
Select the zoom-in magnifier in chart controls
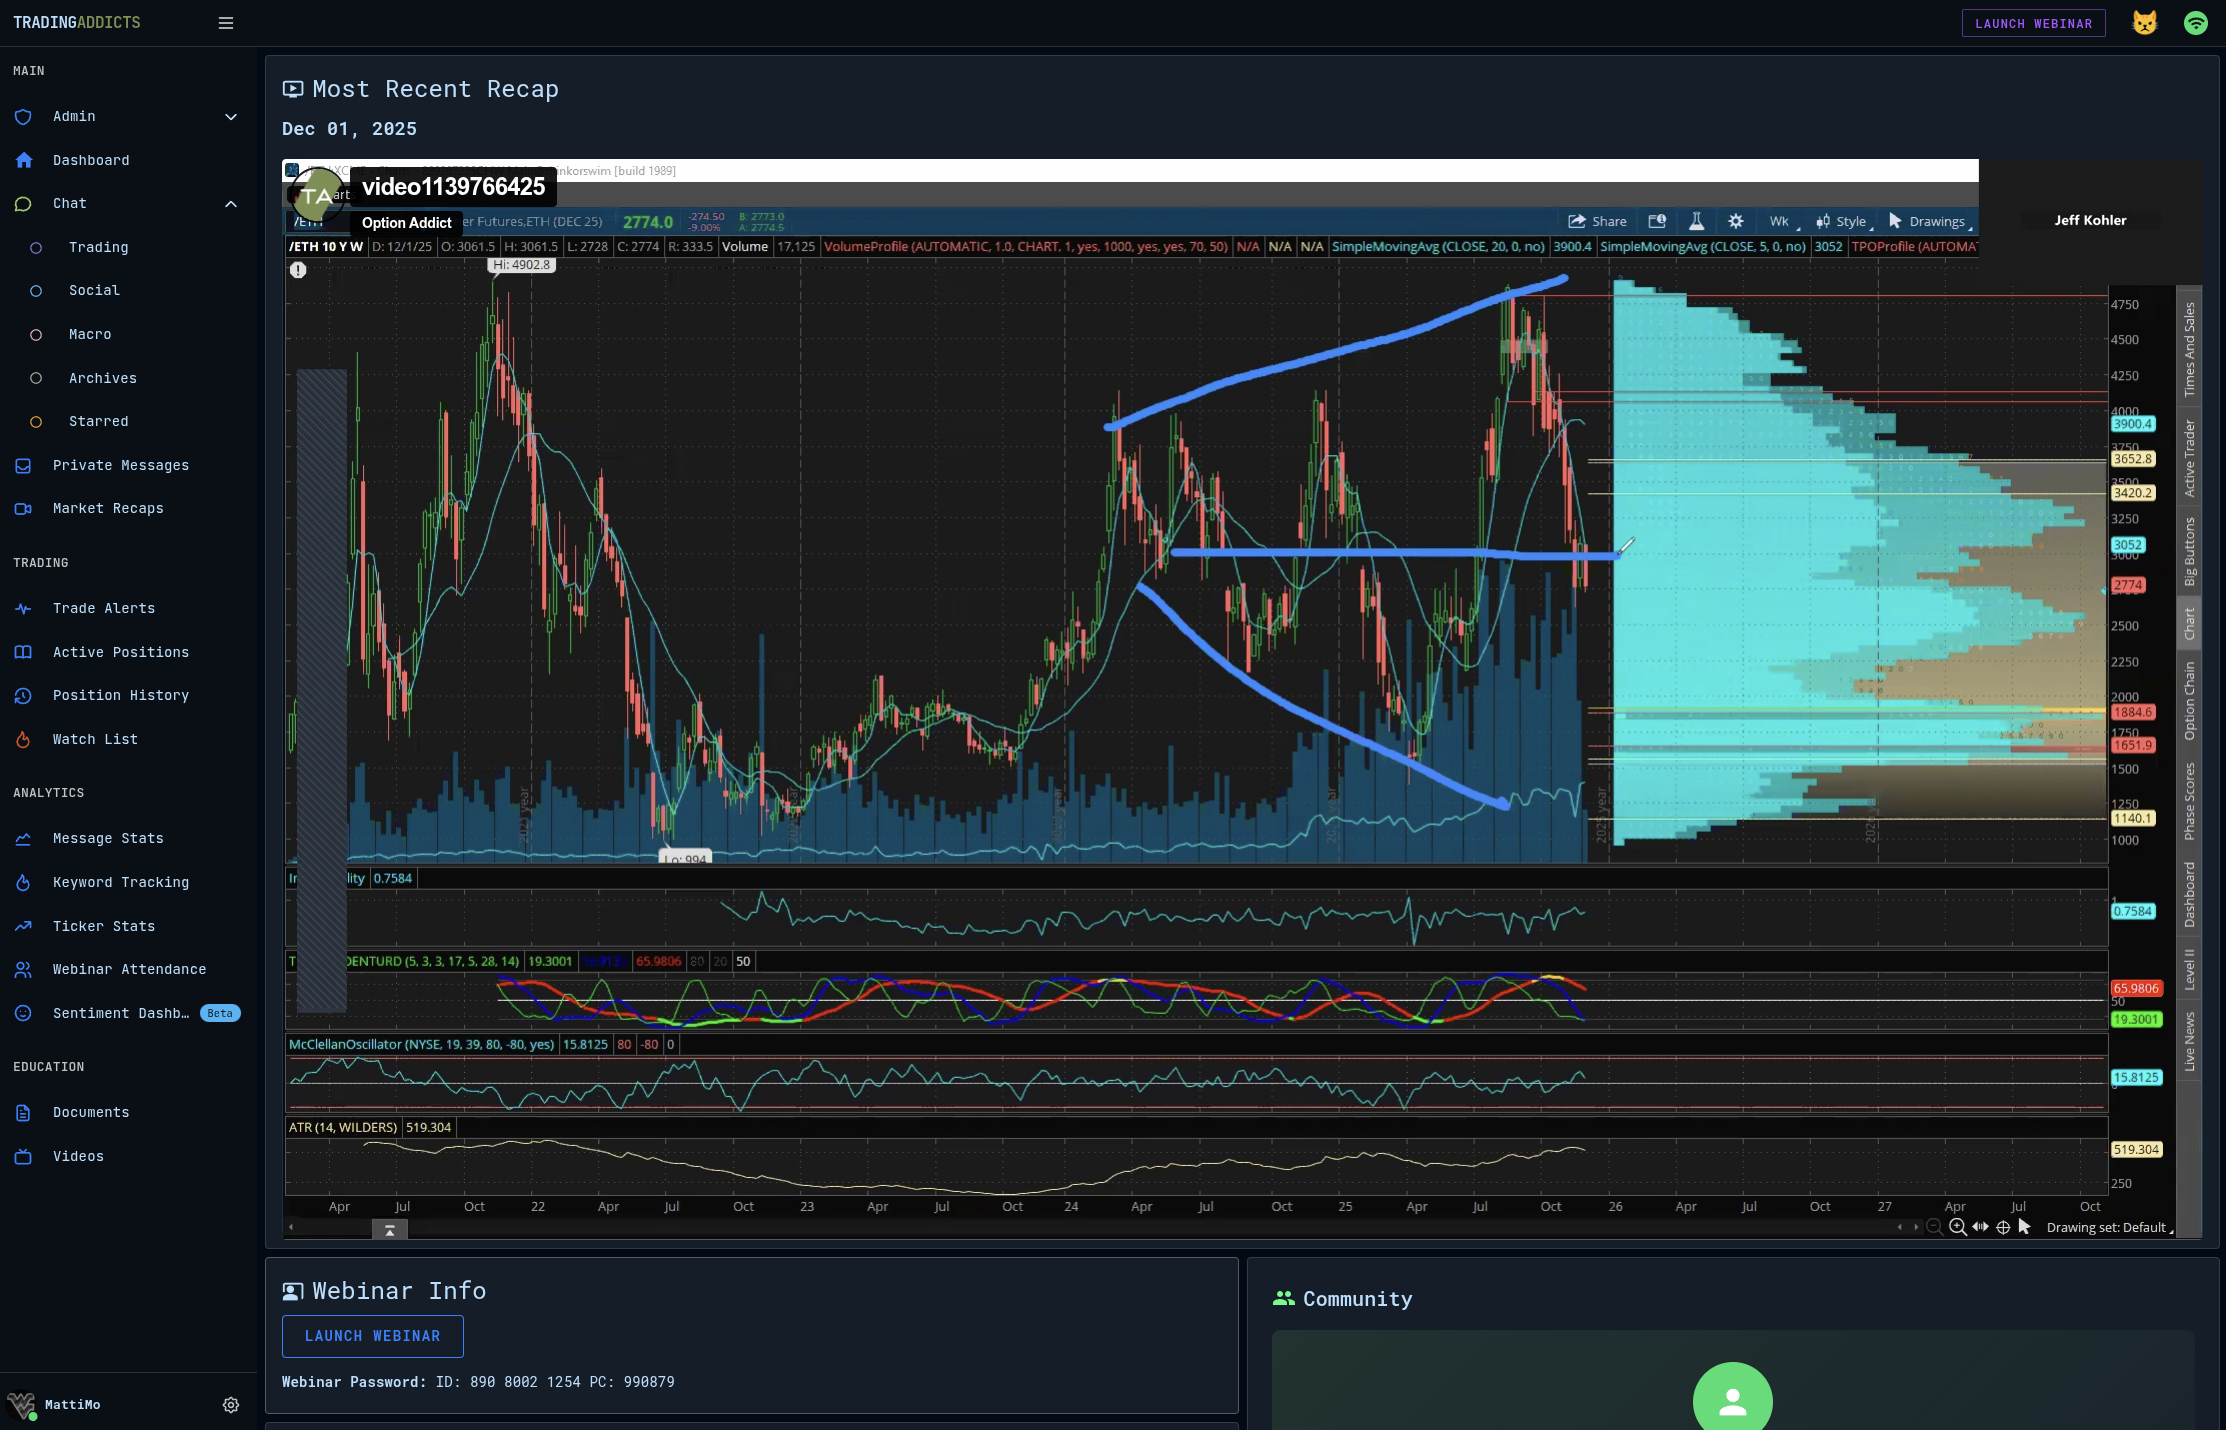click(x=1957, y=1227)
